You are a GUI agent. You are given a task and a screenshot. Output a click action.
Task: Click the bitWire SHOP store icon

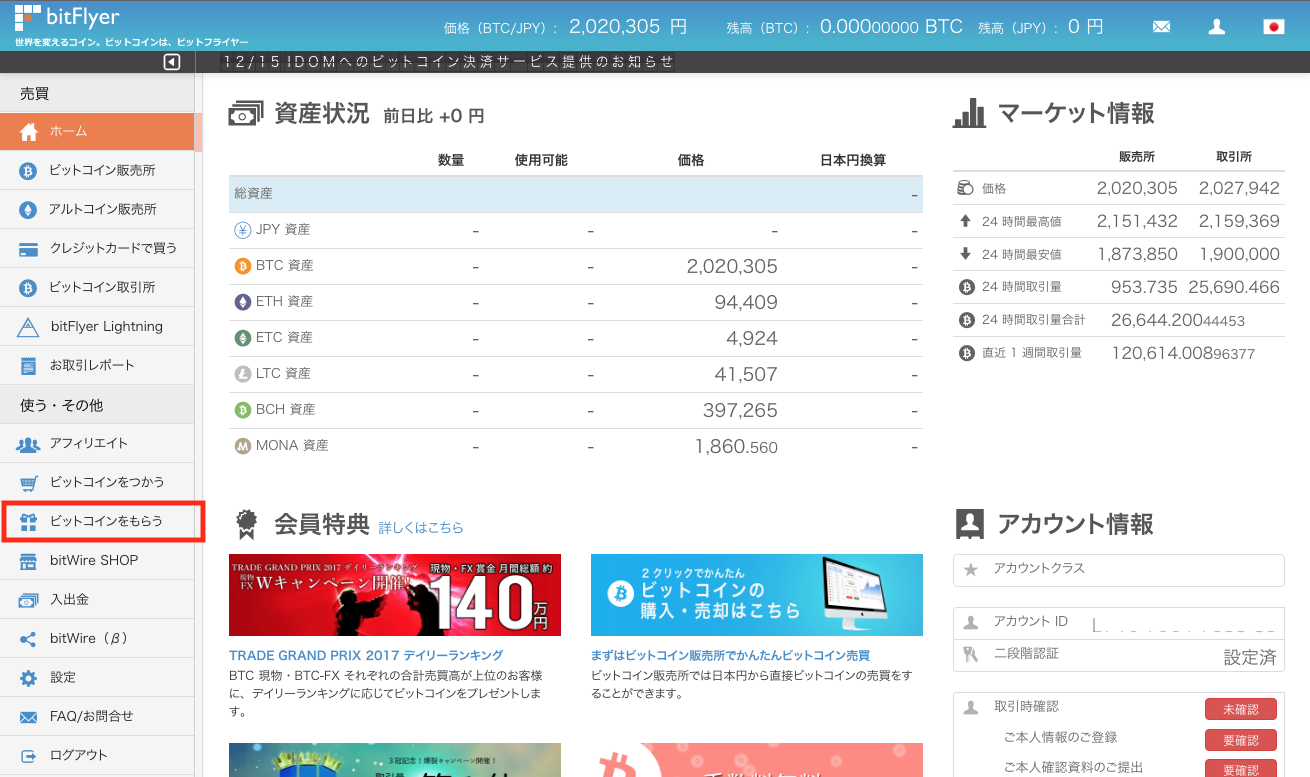[x=29, y=561]
